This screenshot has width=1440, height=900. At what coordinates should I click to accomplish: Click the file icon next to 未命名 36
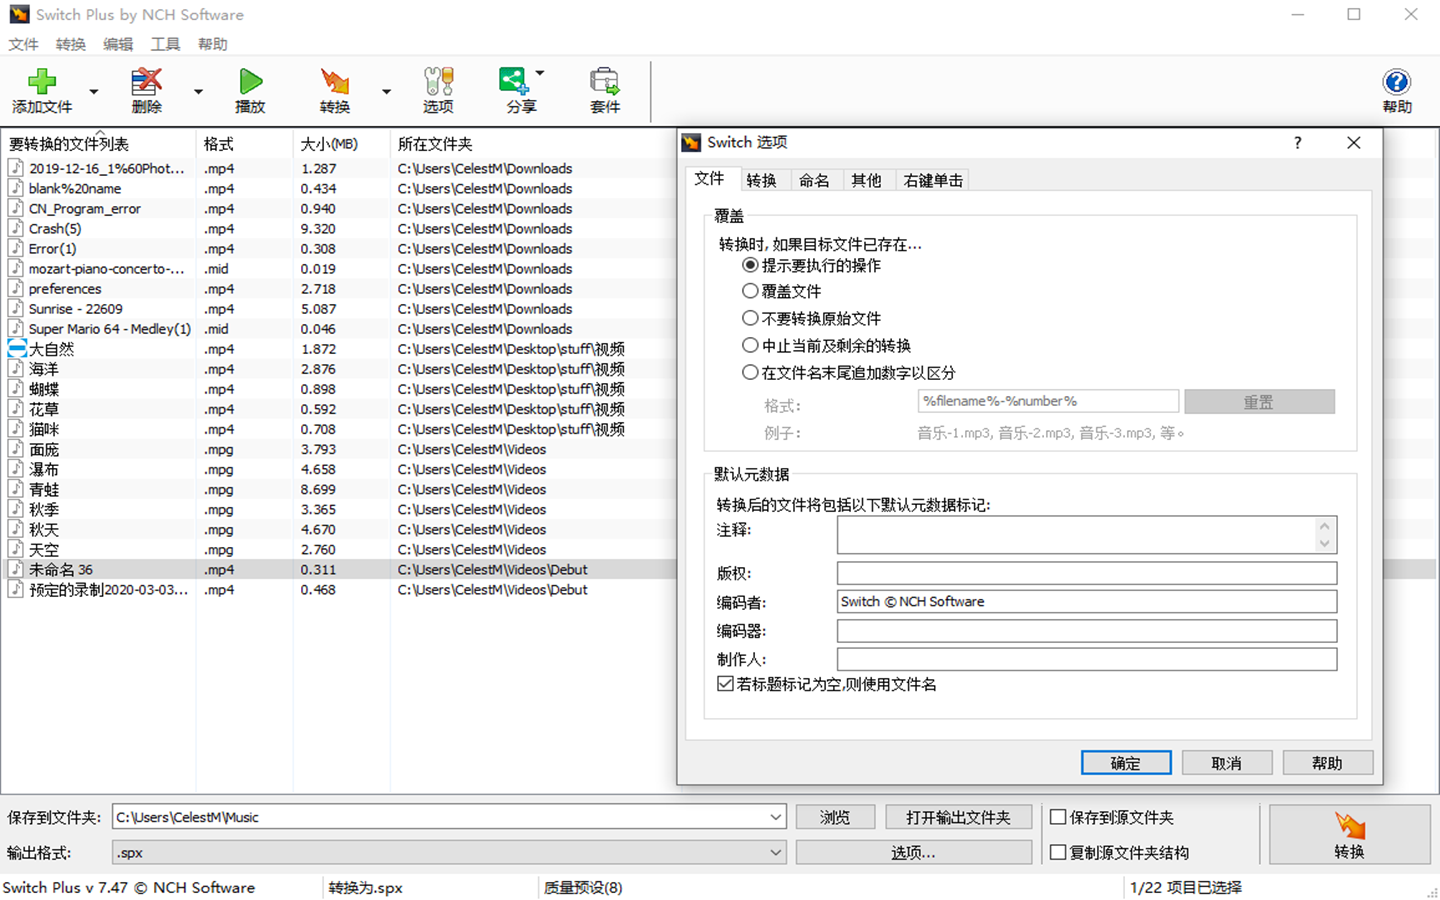pyautogui.click(x=17, y=569)
